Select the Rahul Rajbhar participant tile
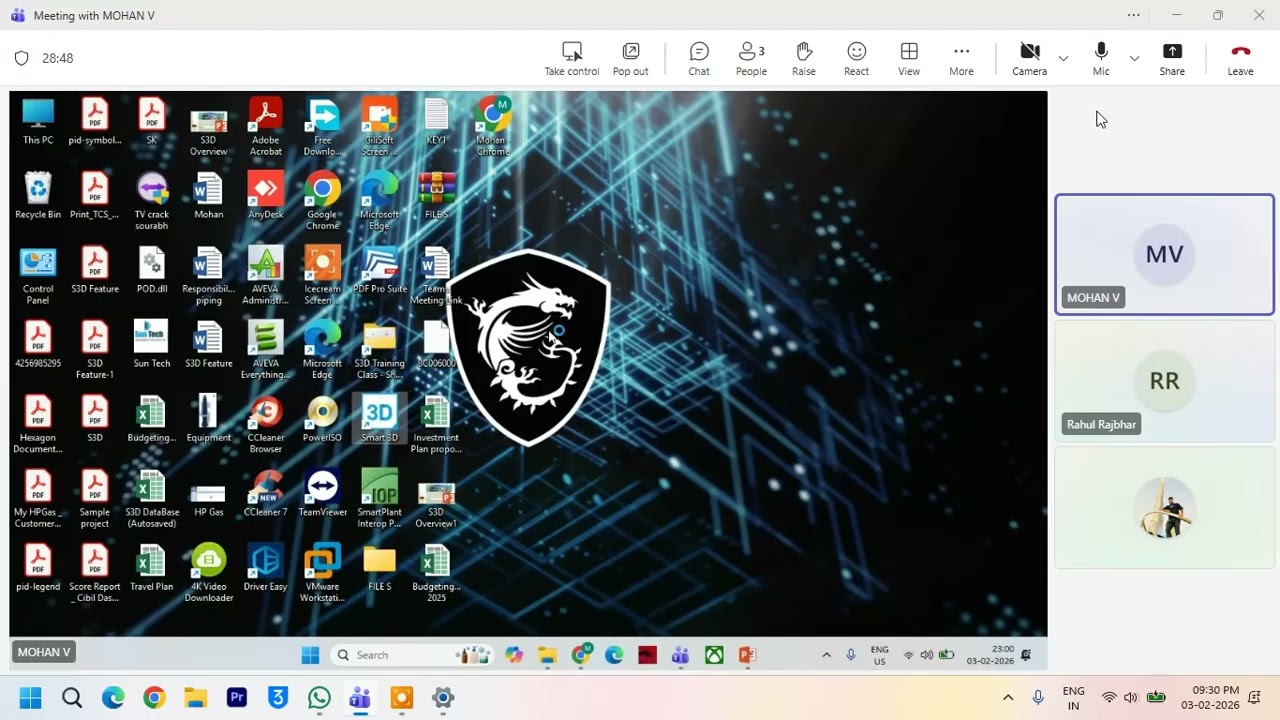The image size is (1280, 720). coord(1164,381)
